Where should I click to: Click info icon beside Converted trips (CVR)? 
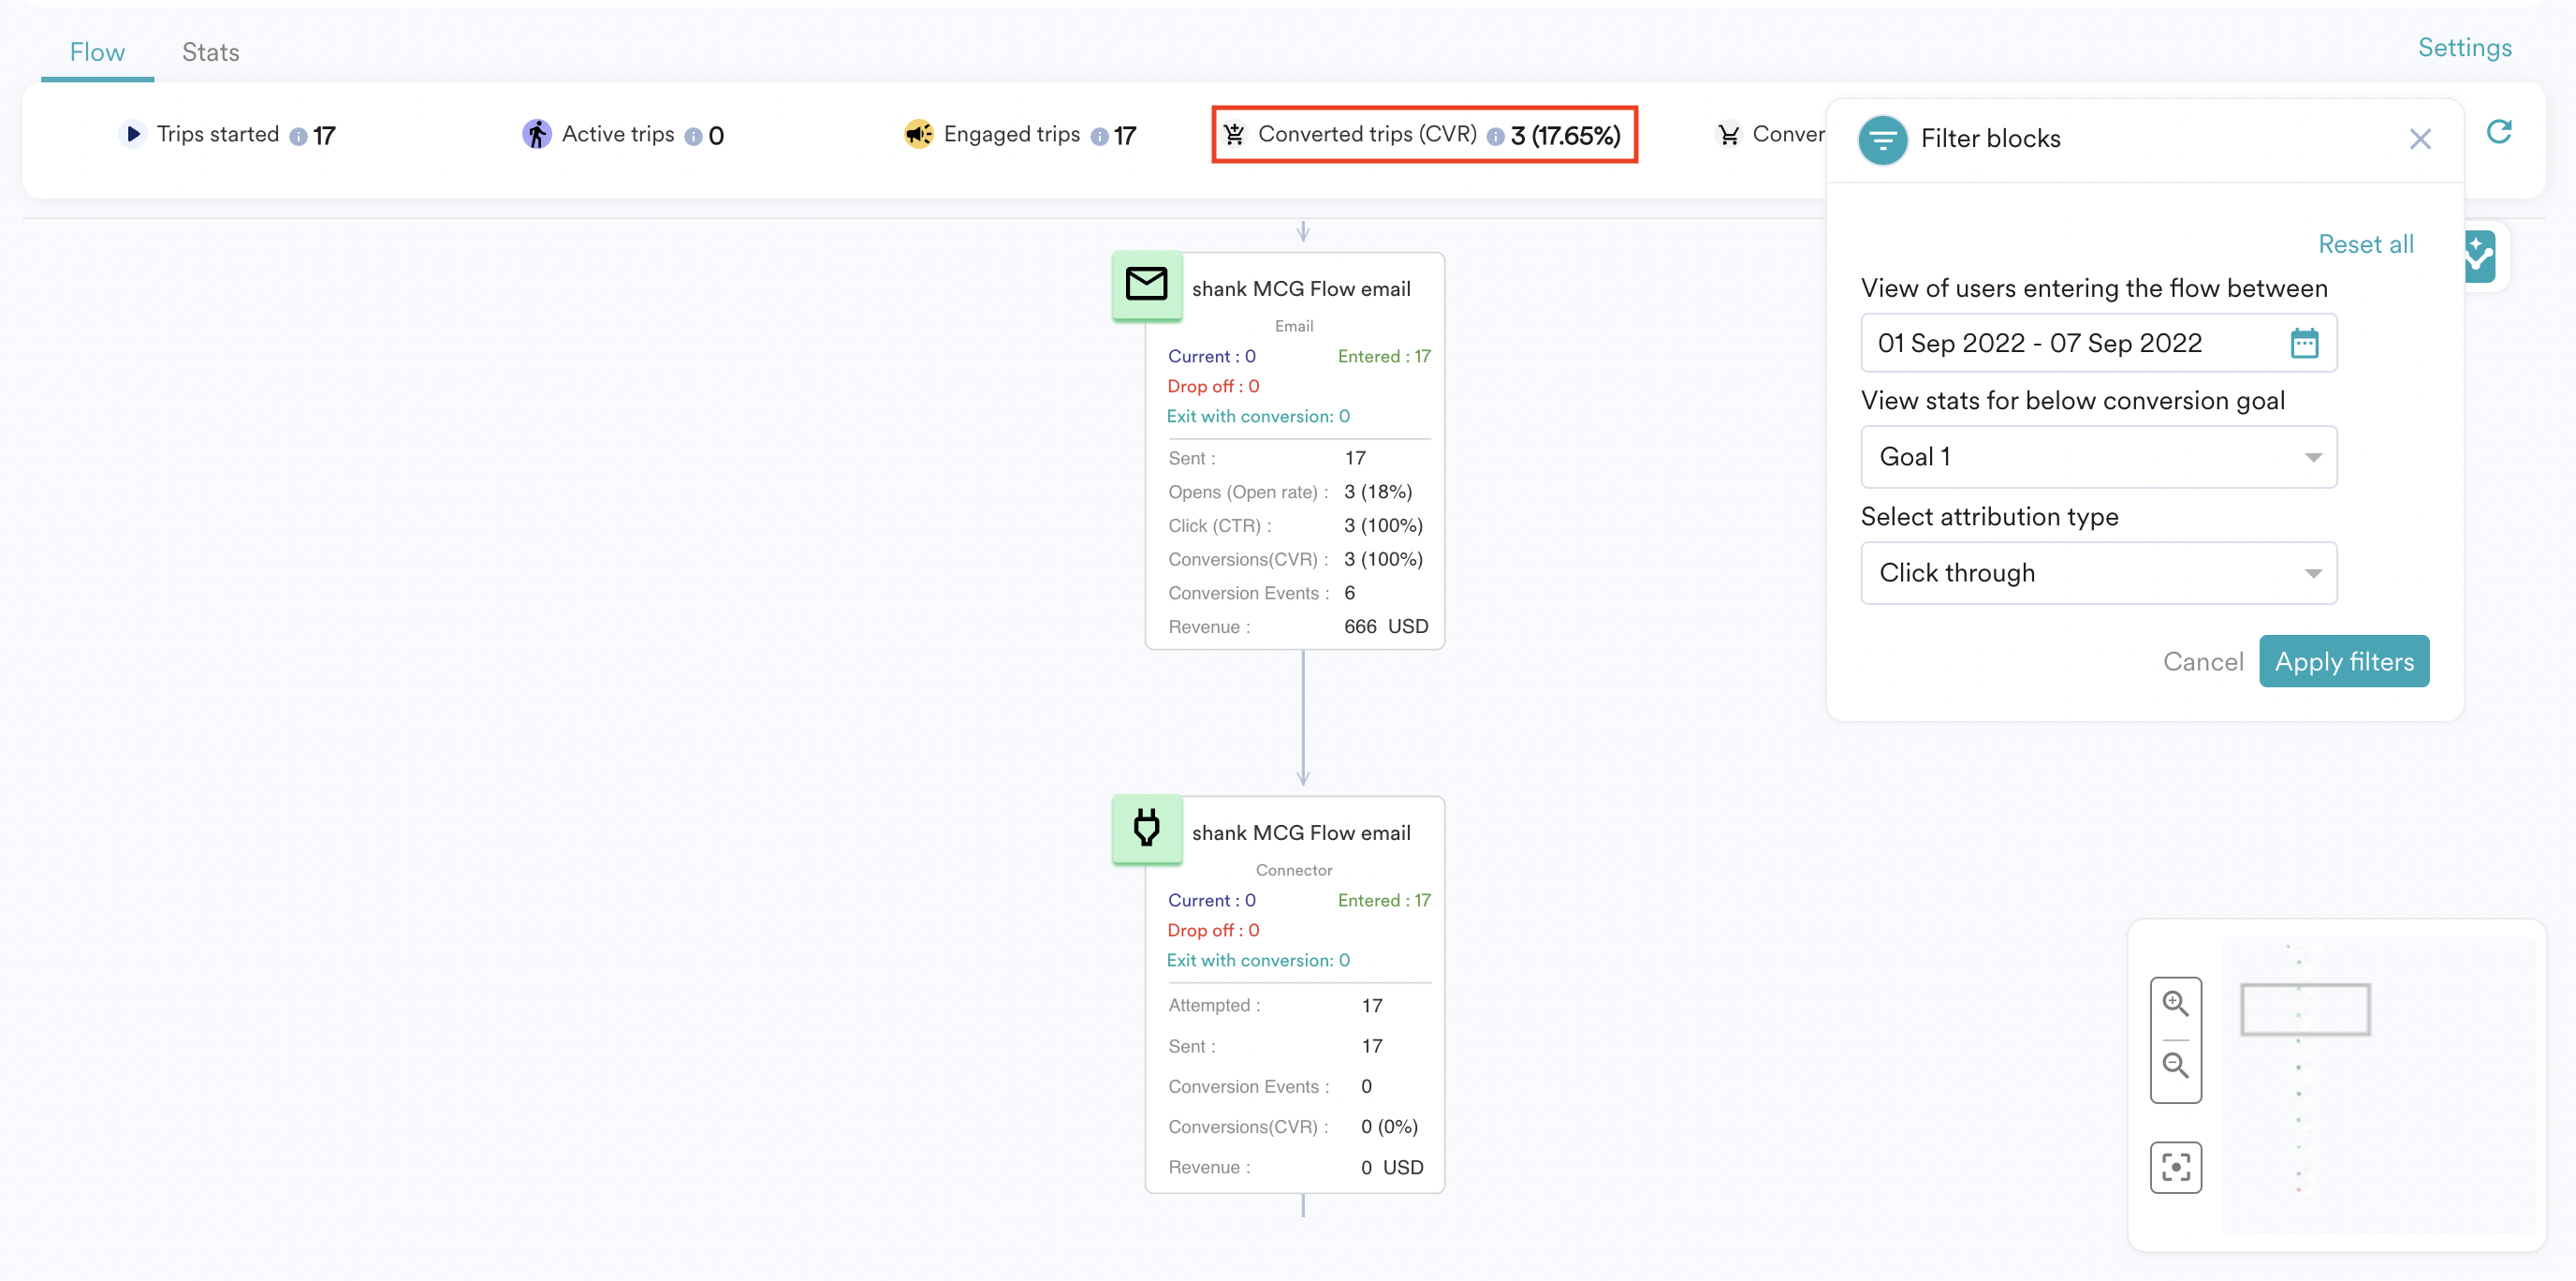click(x=1495, y=137)
